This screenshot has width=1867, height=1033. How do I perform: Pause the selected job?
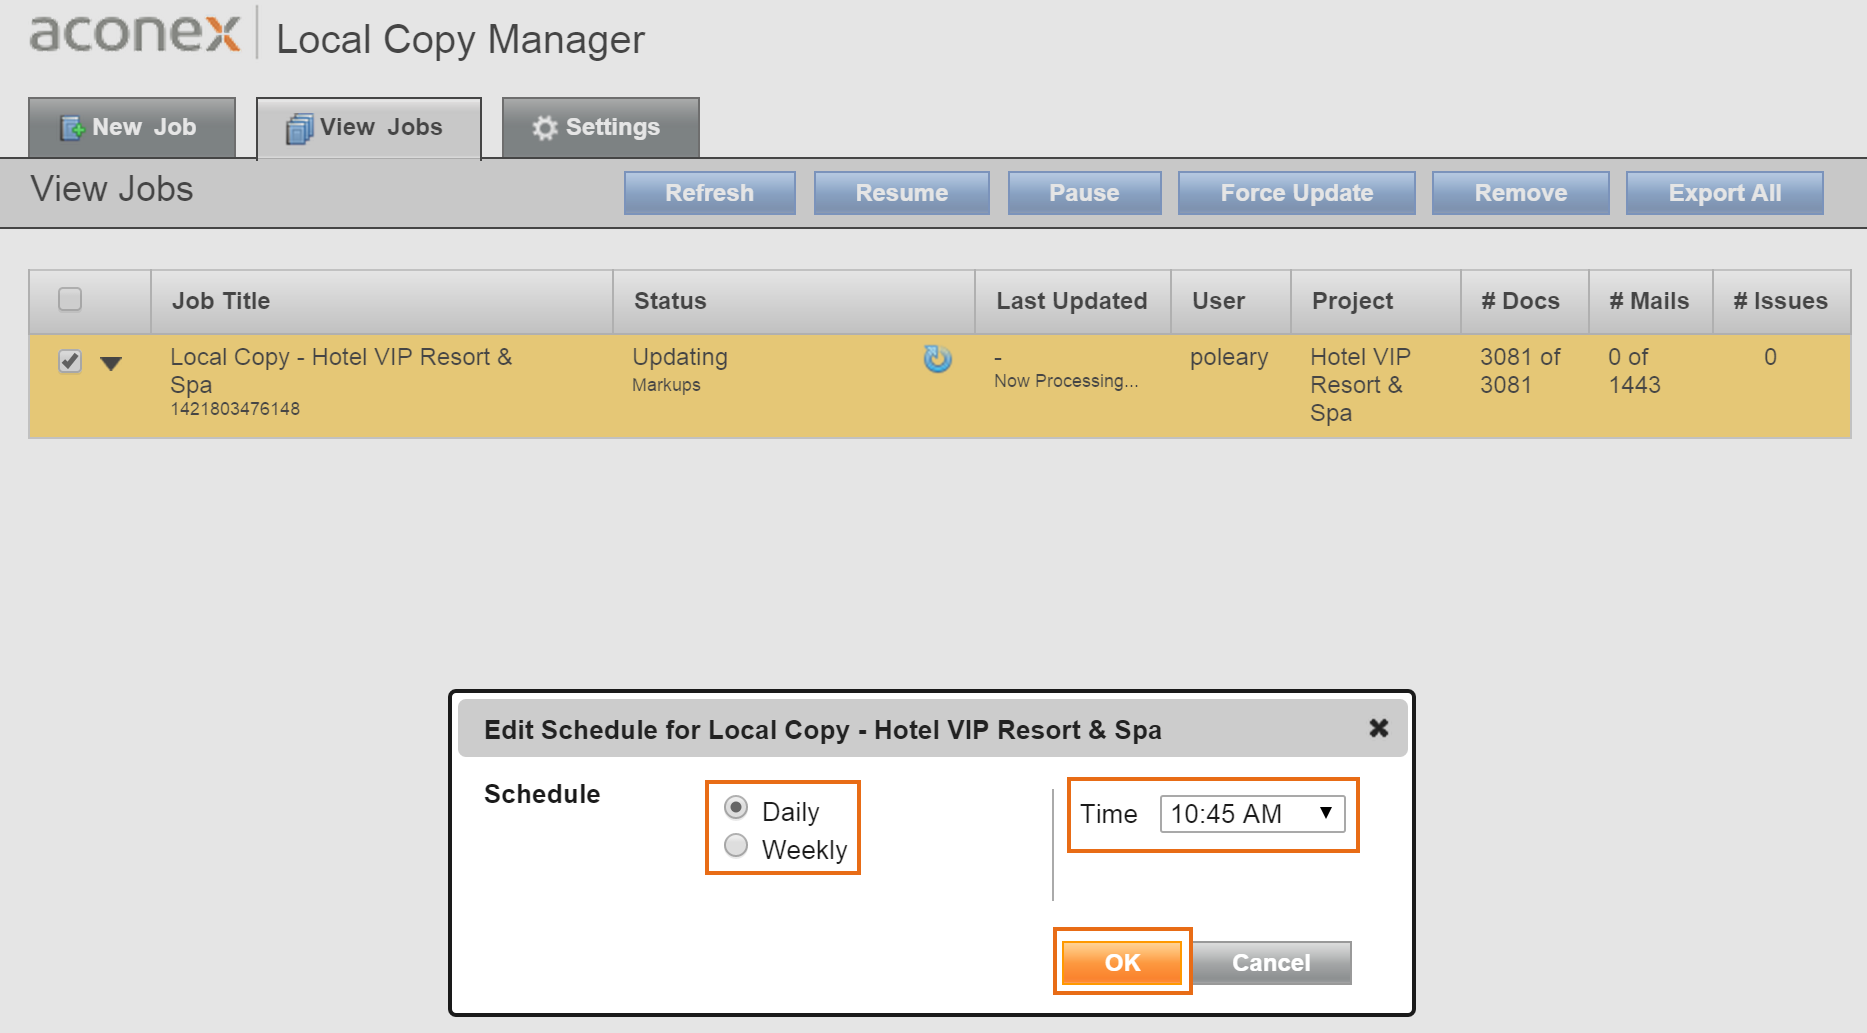[x=1085, y=193]
